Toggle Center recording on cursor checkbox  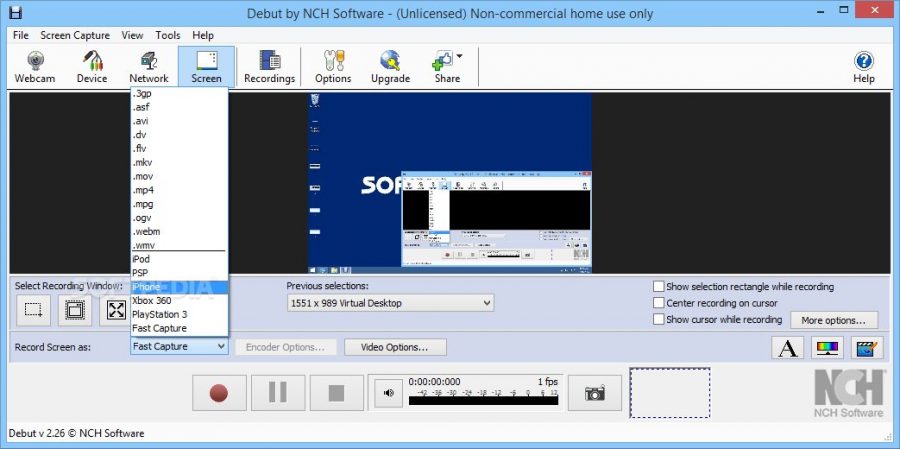[x=659, y=303]
